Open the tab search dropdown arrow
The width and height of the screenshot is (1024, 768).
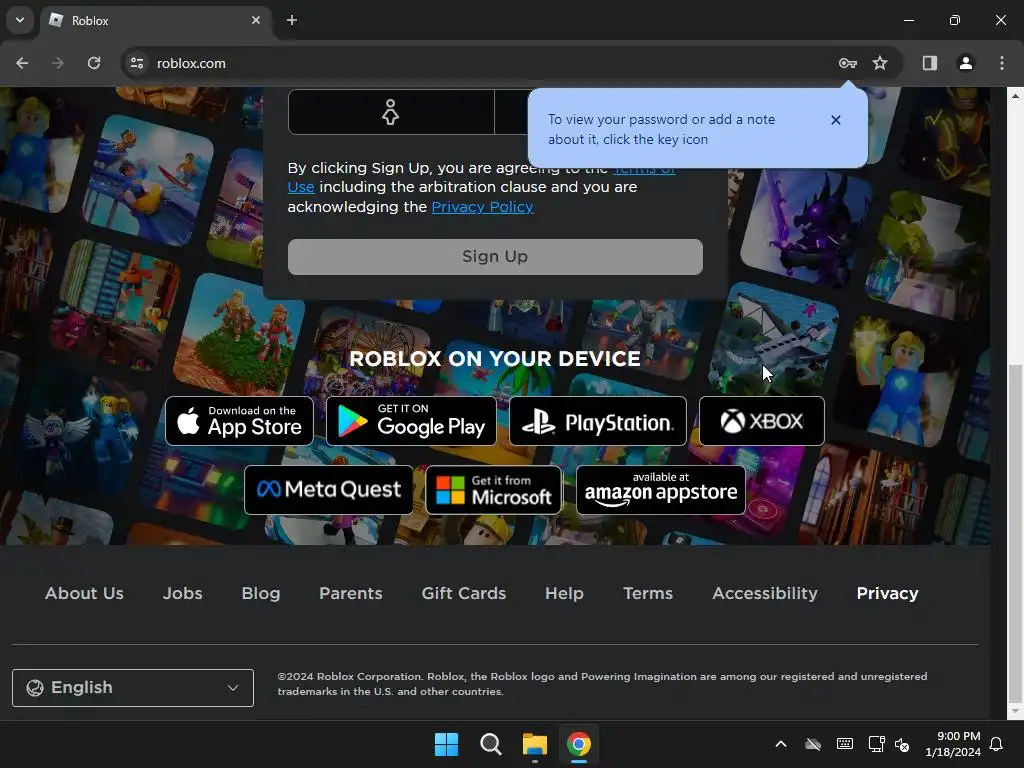pos(20,20)
